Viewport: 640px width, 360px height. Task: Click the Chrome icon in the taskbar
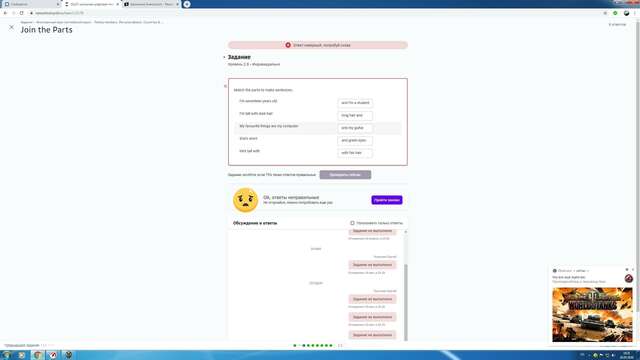[37, 355]
